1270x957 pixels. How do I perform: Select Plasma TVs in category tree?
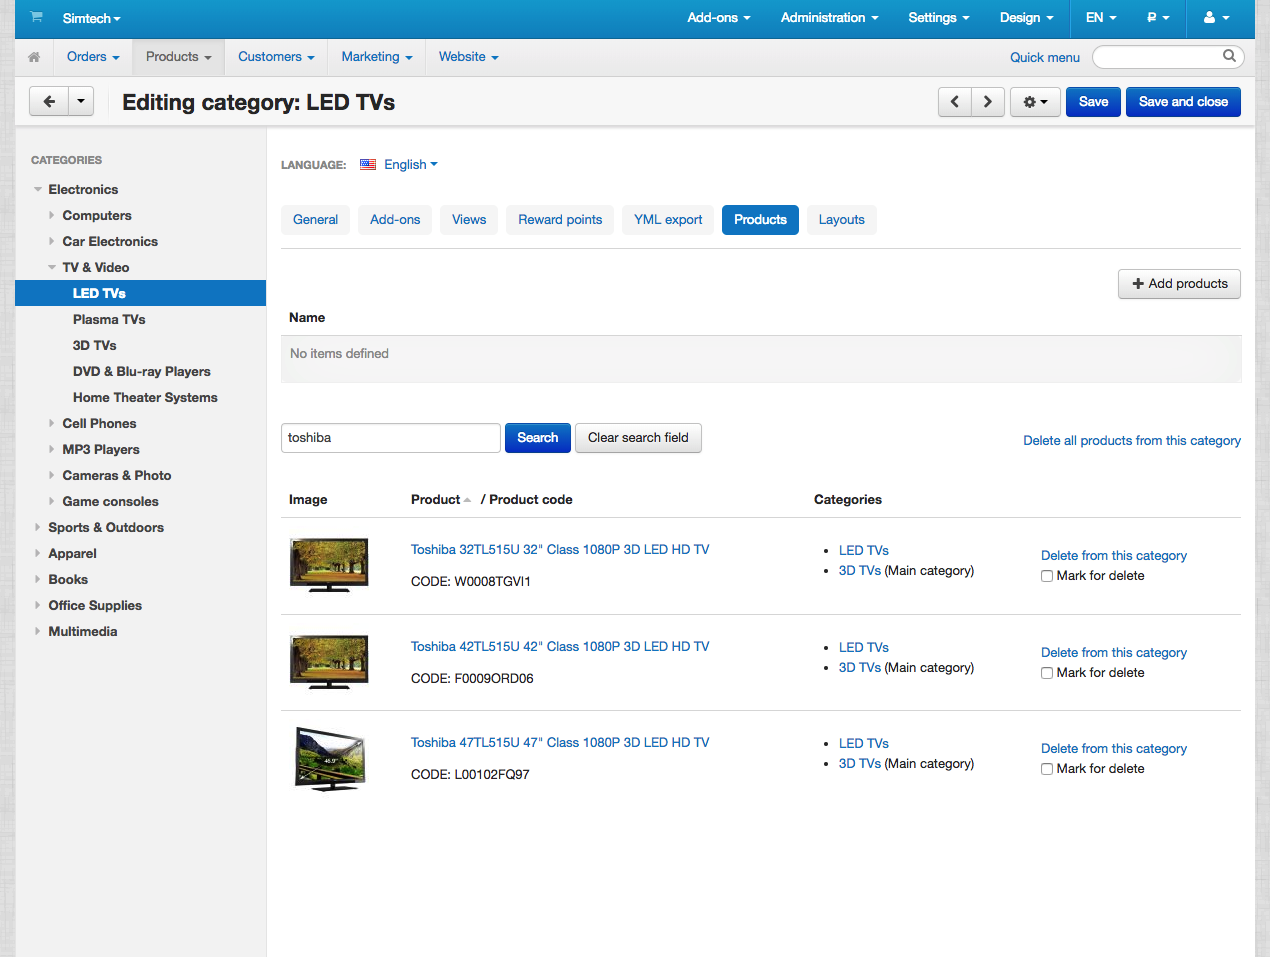click(109, 320)
